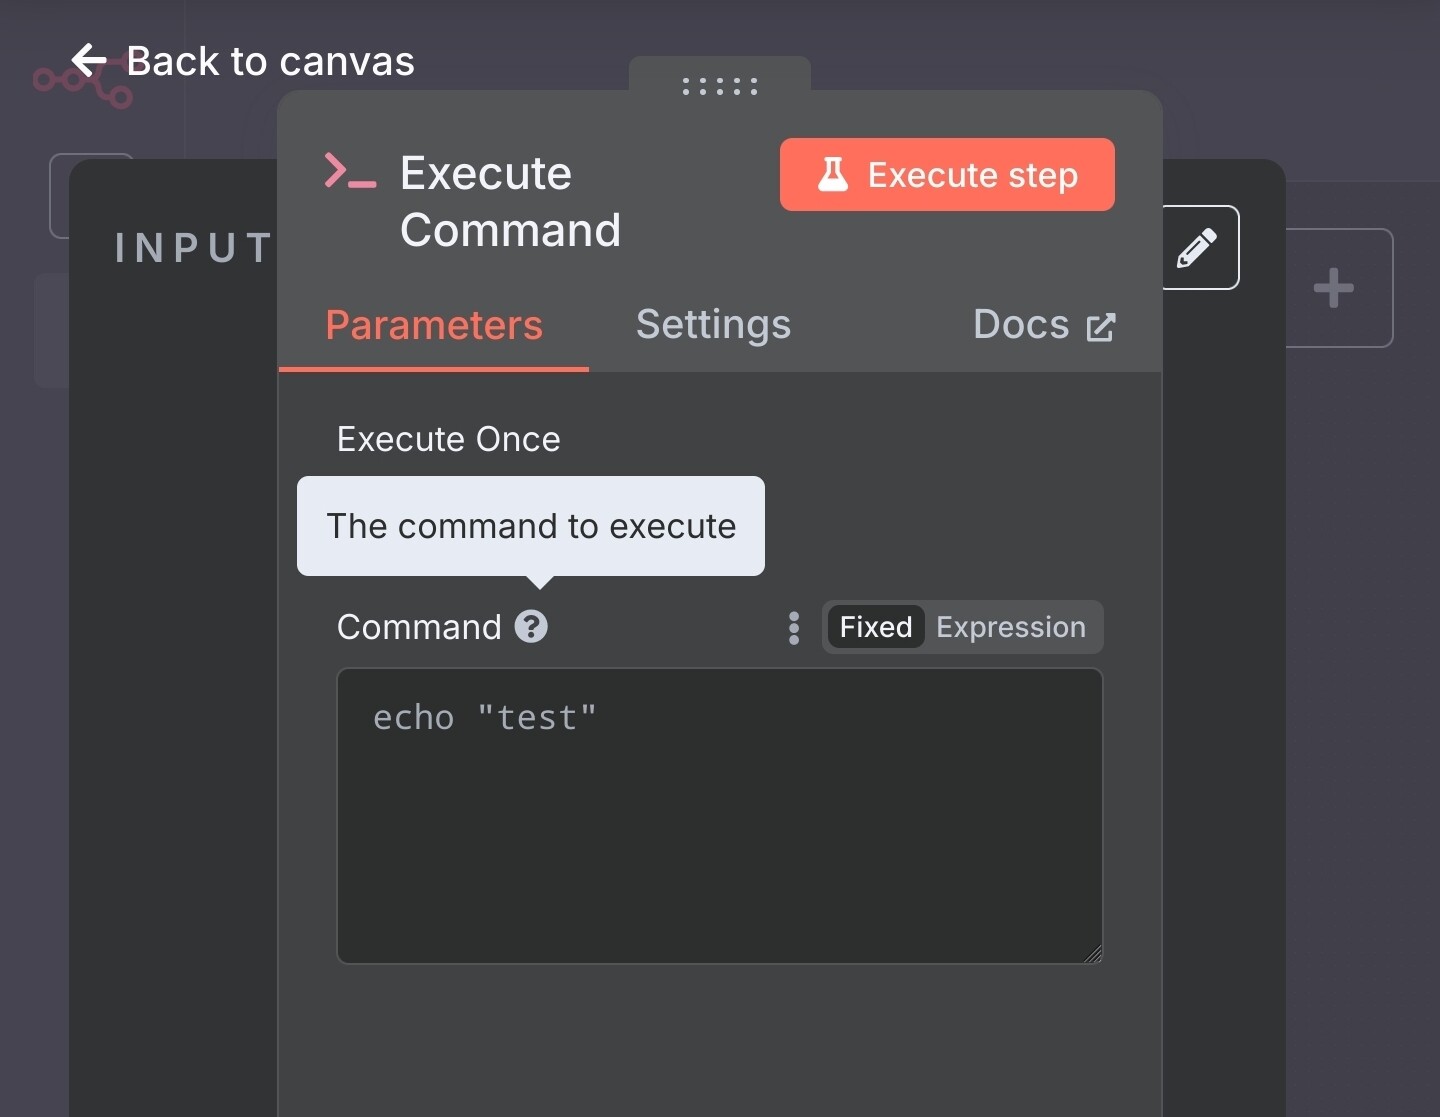Click the Execute Once option label
Image resolution: width=1440 pixels, height=1117 pixels.
449,439
